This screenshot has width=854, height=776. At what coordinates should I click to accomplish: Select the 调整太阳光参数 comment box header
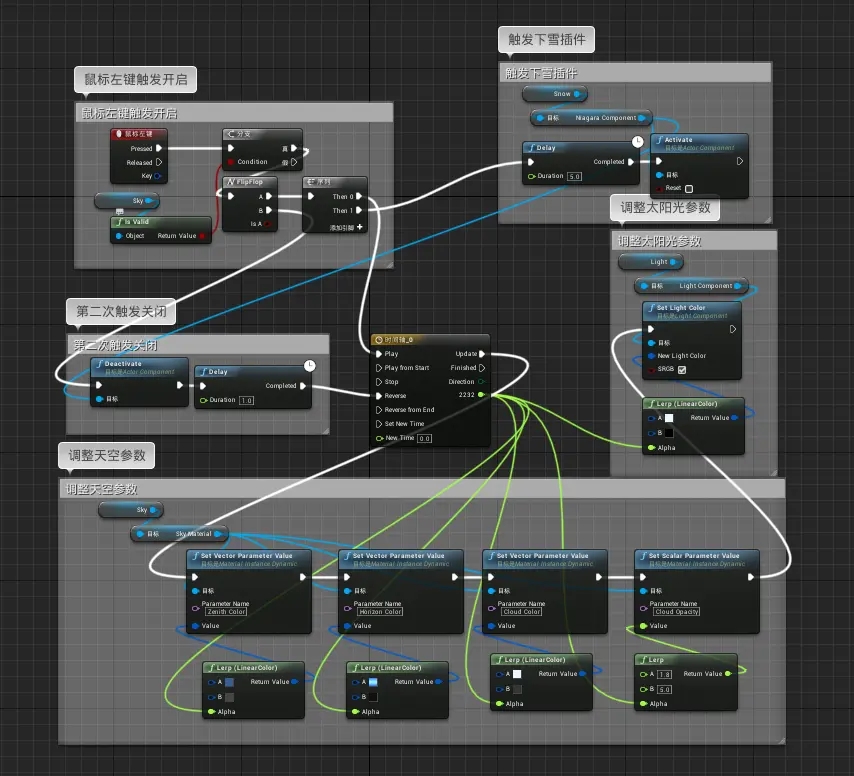(x=694, y=241)
